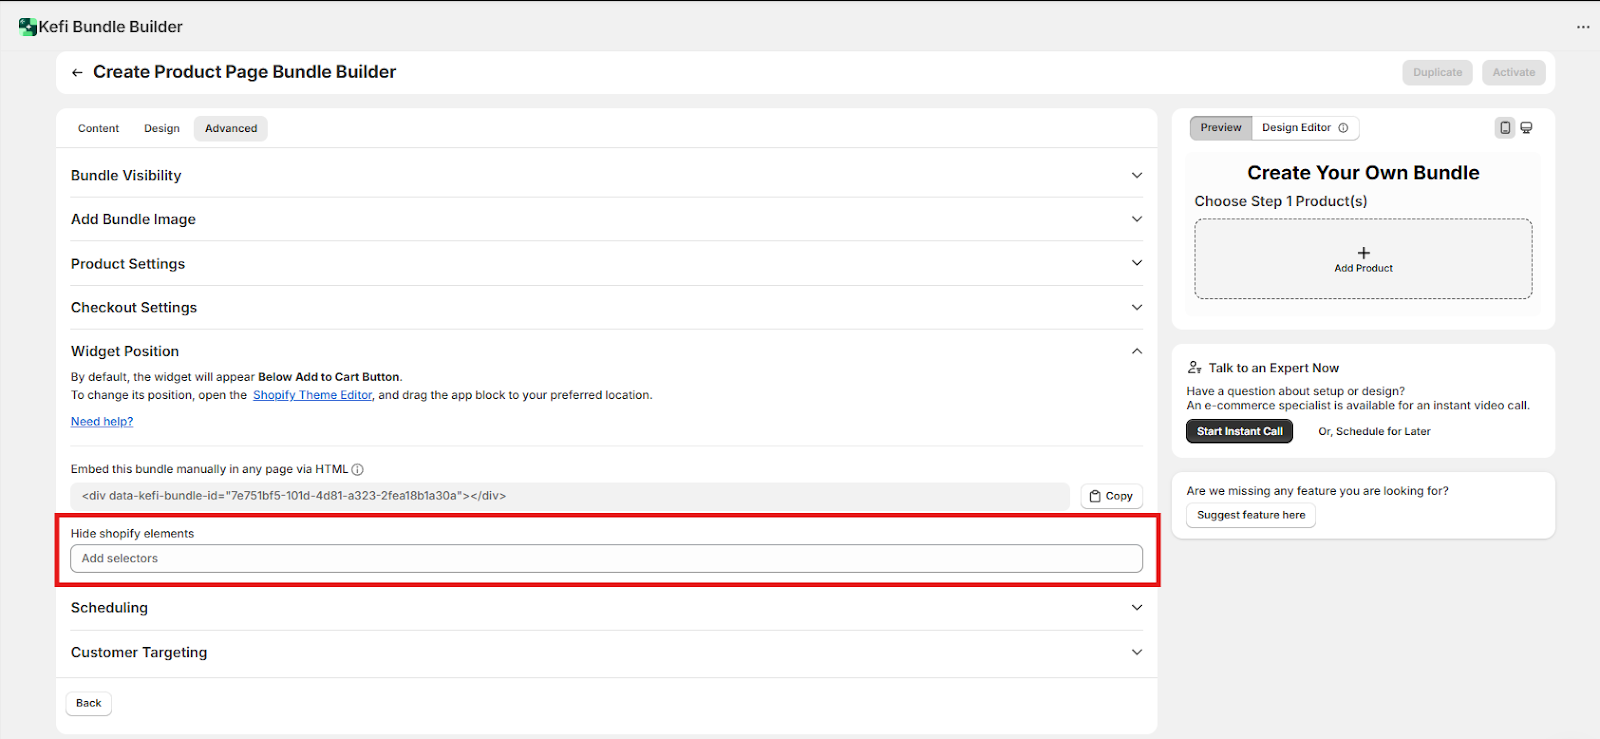Click the Design Editor info icon

tap(1343, 128)
